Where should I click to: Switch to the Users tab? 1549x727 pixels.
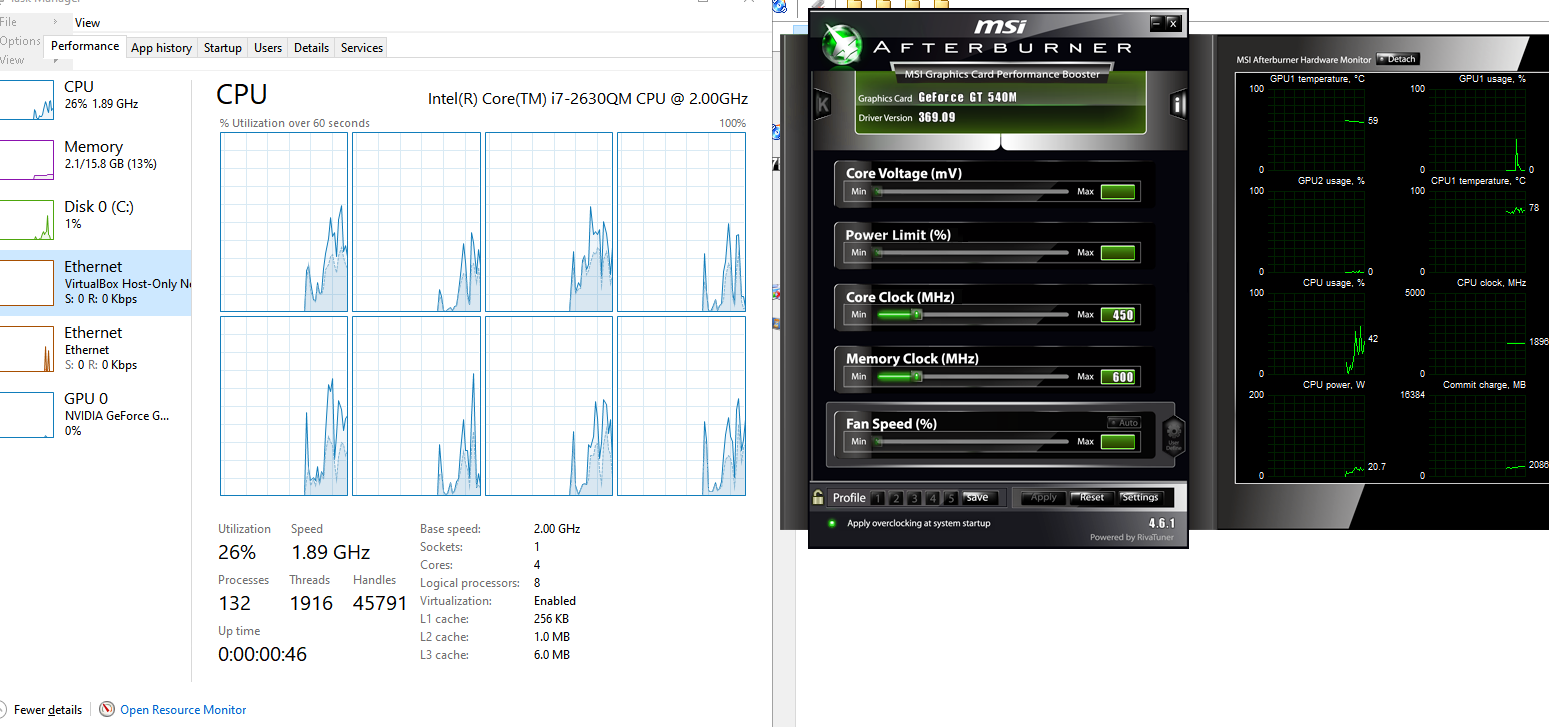pos(268,48)
